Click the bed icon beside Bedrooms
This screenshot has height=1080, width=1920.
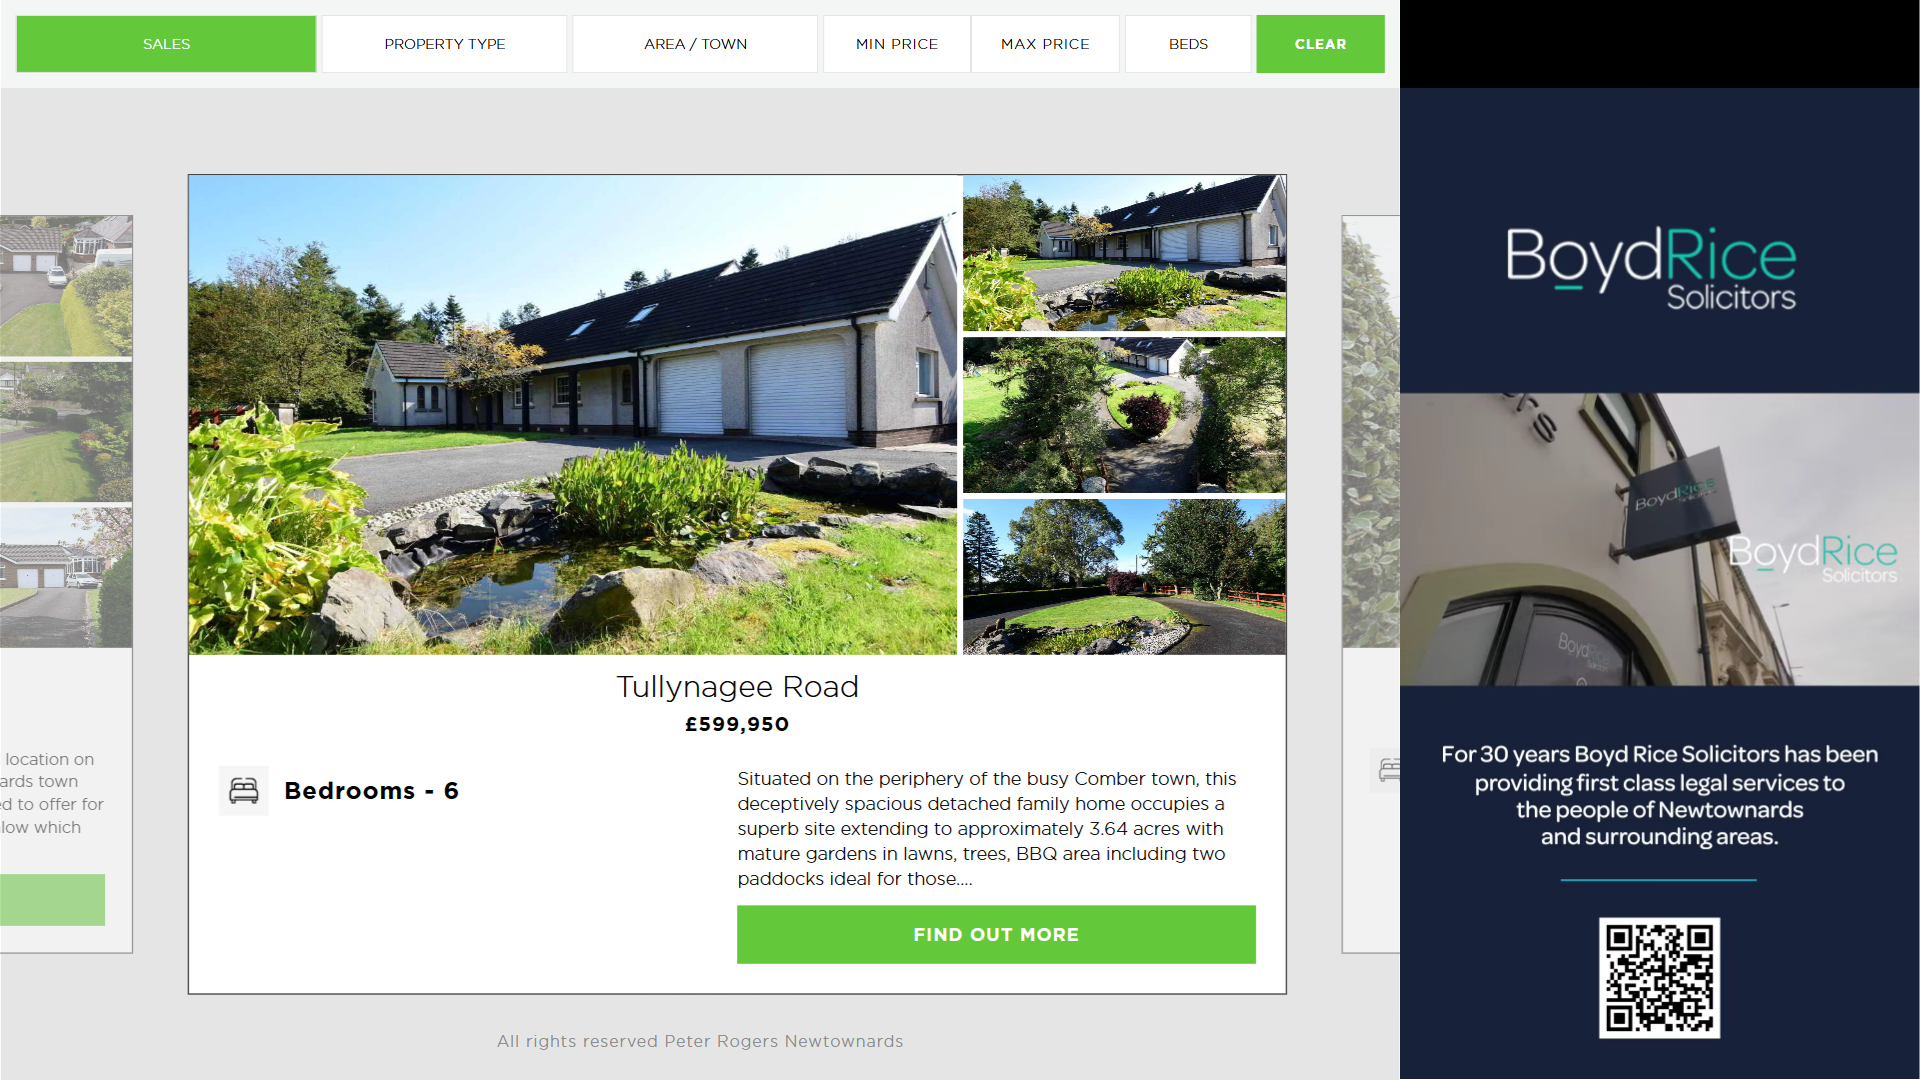click(x=243, y=791)
